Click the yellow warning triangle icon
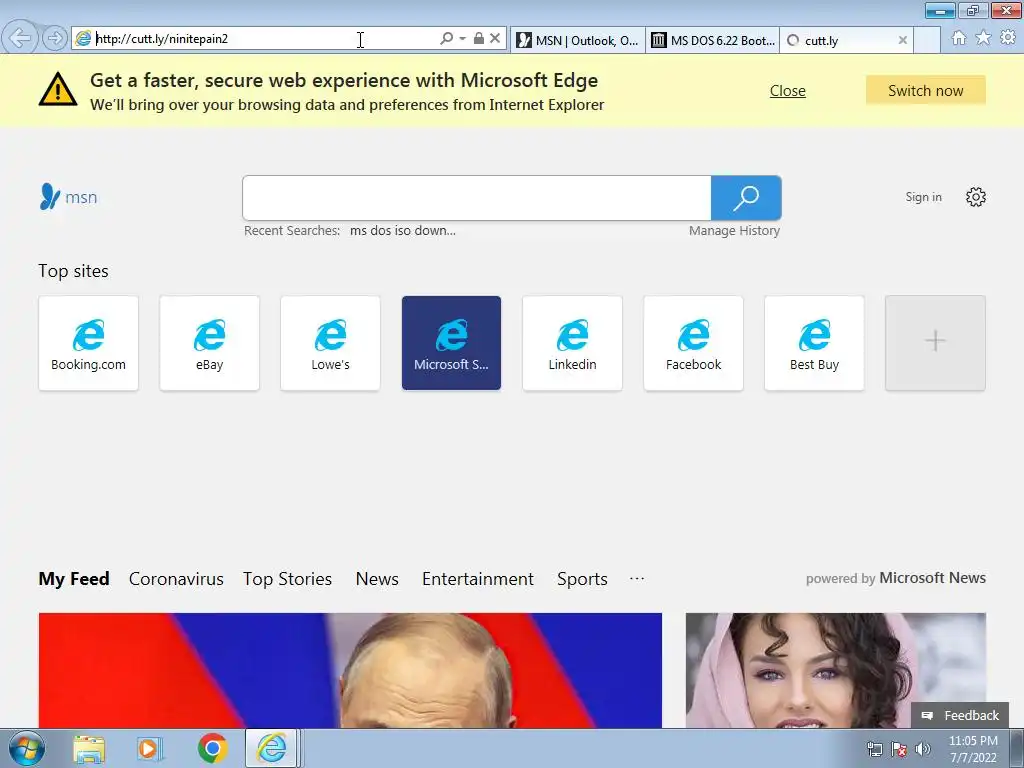 58,89
